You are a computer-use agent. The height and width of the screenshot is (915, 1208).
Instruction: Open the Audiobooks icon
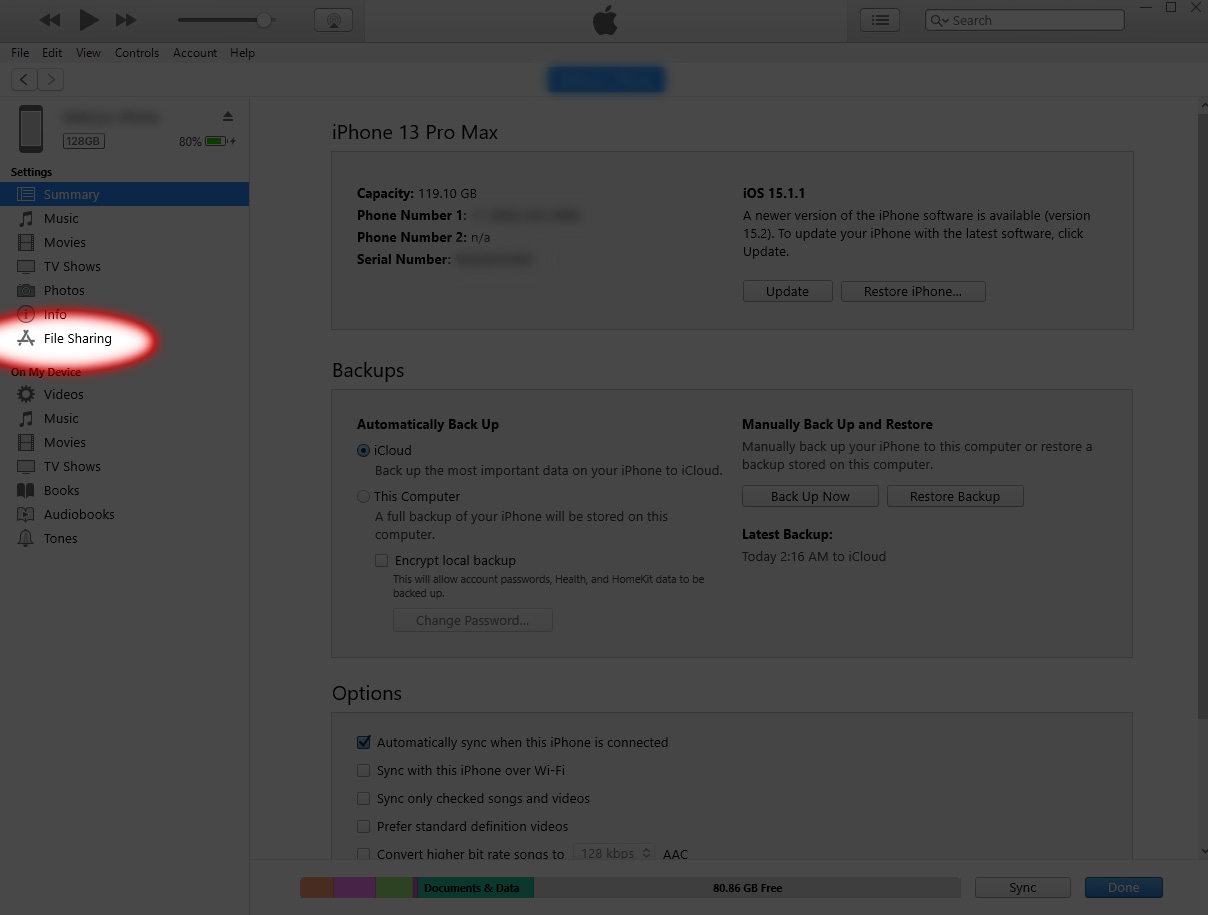point(26,514)
